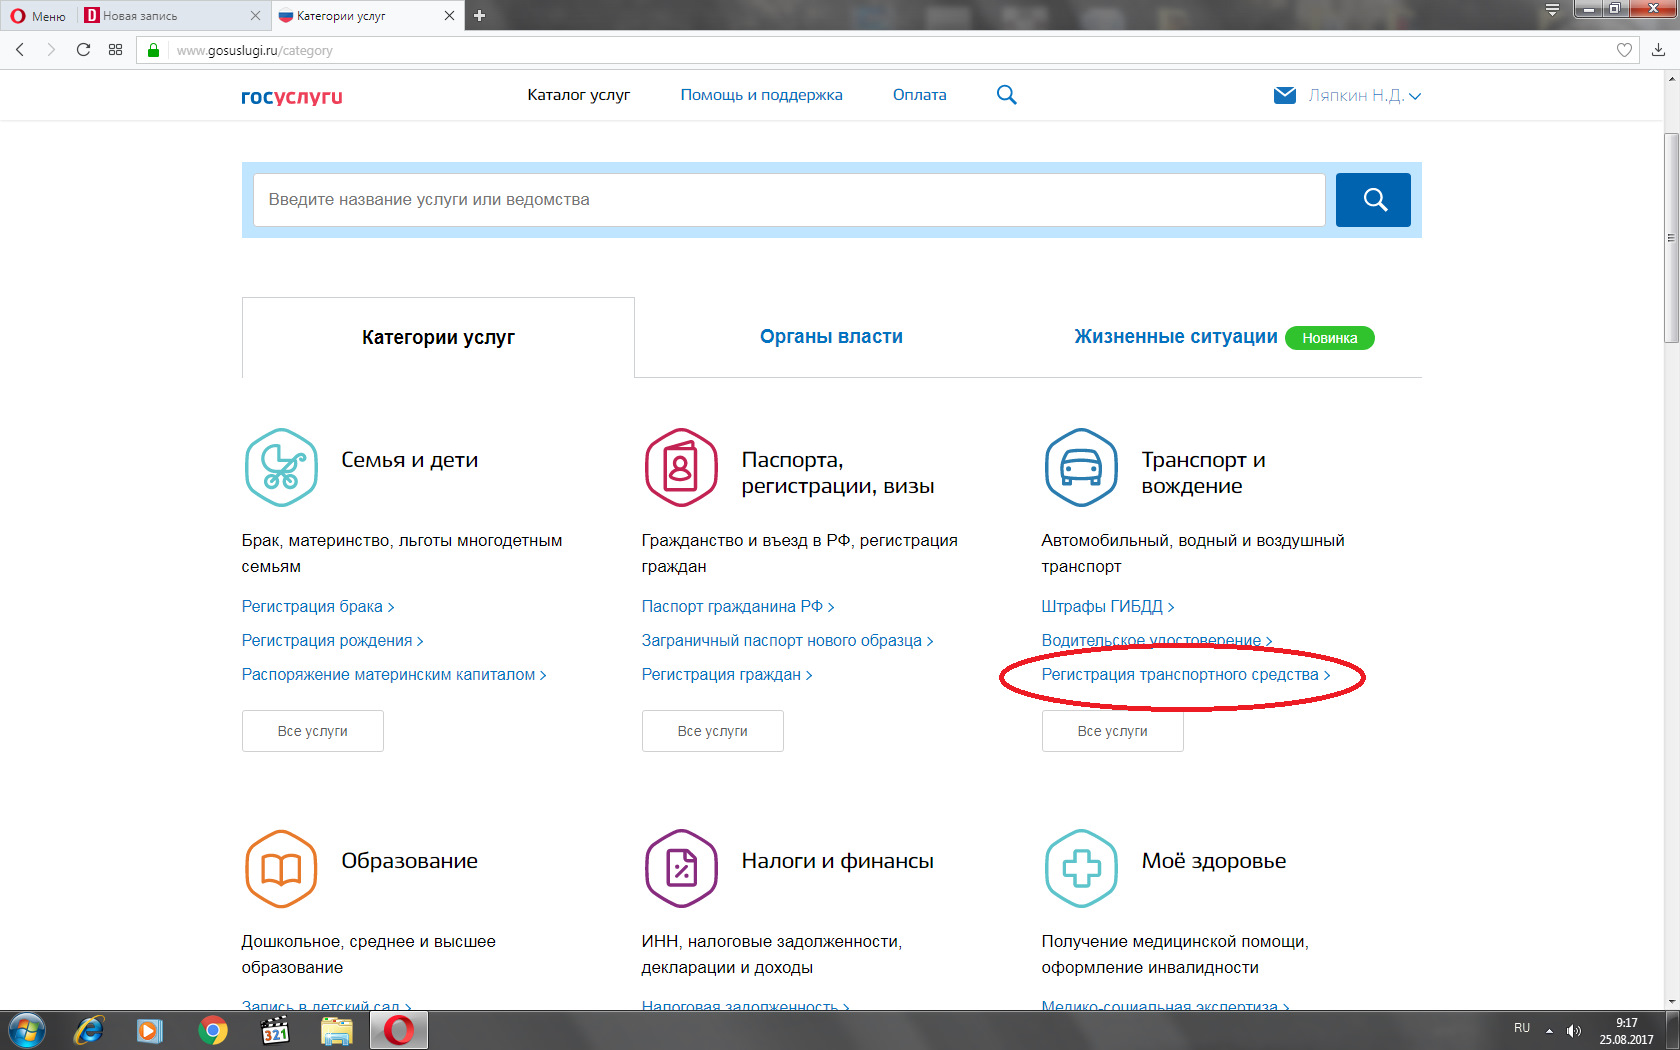Open Регистрация транспортного средства link
The image size is (1680, 1050).
click(x=1186, y=675)
